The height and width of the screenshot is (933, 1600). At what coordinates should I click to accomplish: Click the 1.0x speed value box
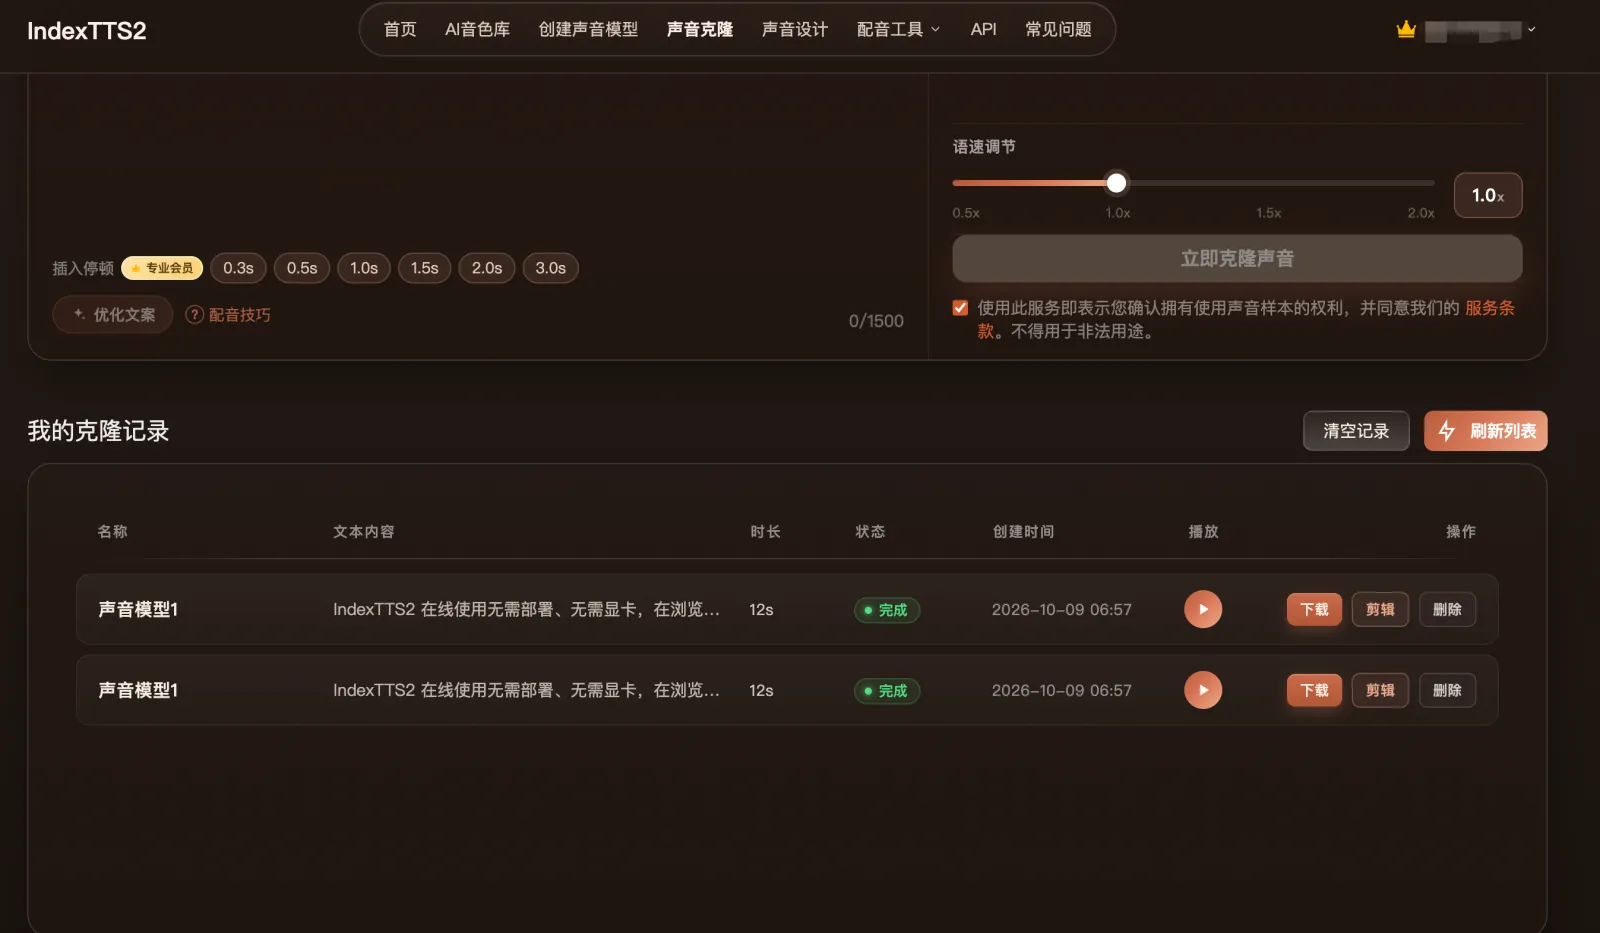1488,195
